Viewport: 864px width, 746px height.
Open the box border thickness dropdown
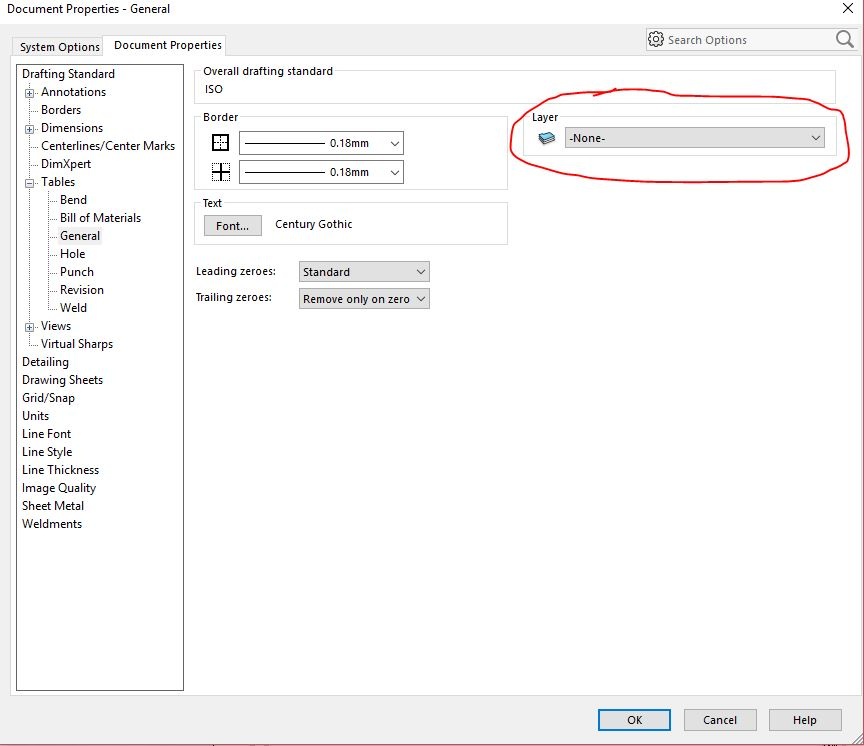tap(321, 143)
